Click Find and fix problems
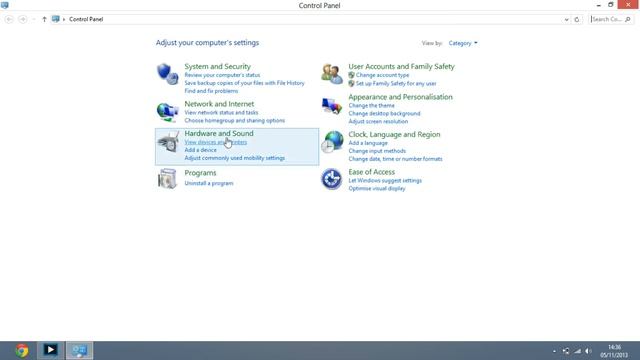The height and width of the screenshot is (360, 640). [x=211, y=91]
